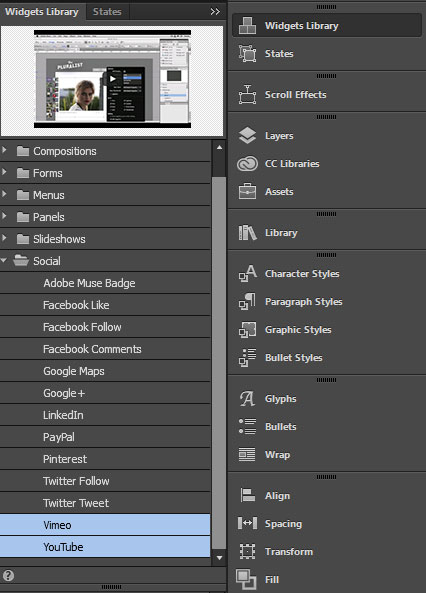
Task: Open the Transform panel icon
Action: 247,551
